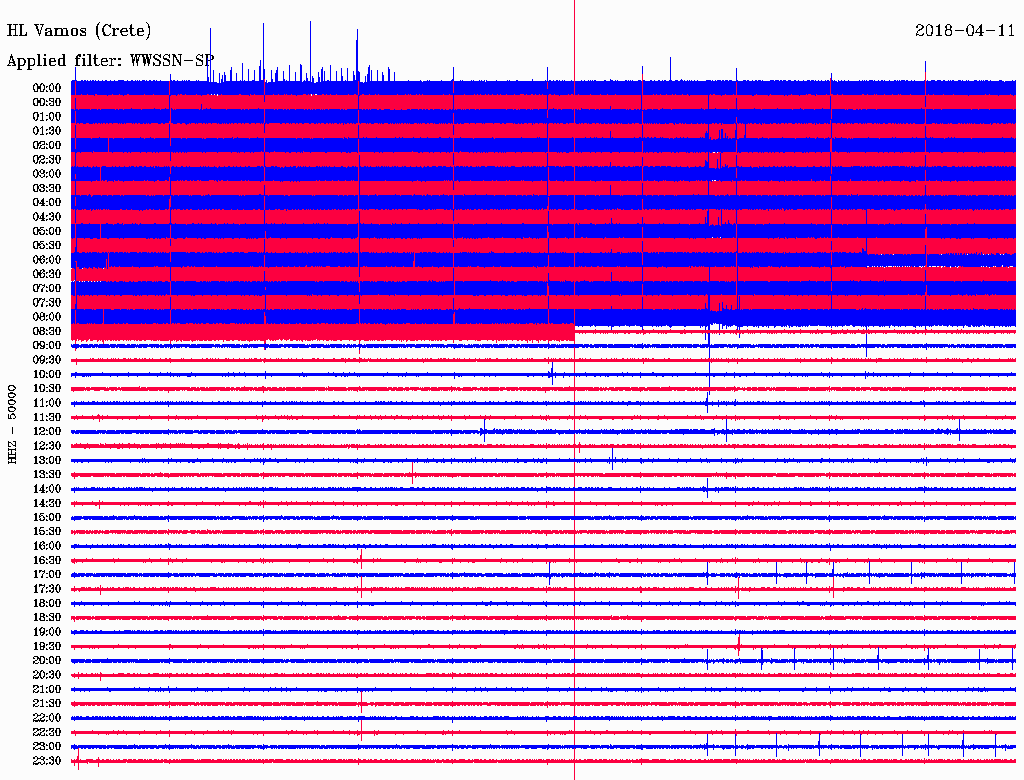Click the 02:00 time label

[47, 145]
